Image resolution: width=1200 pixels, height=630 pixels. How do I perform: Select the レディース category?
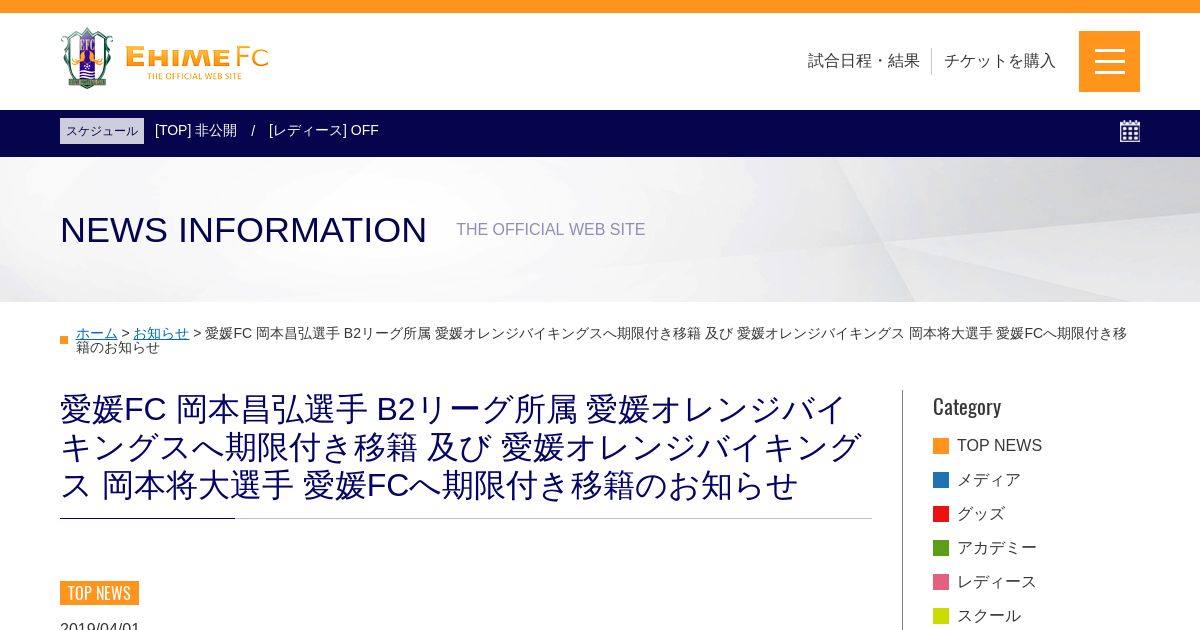tap(997, 582)
